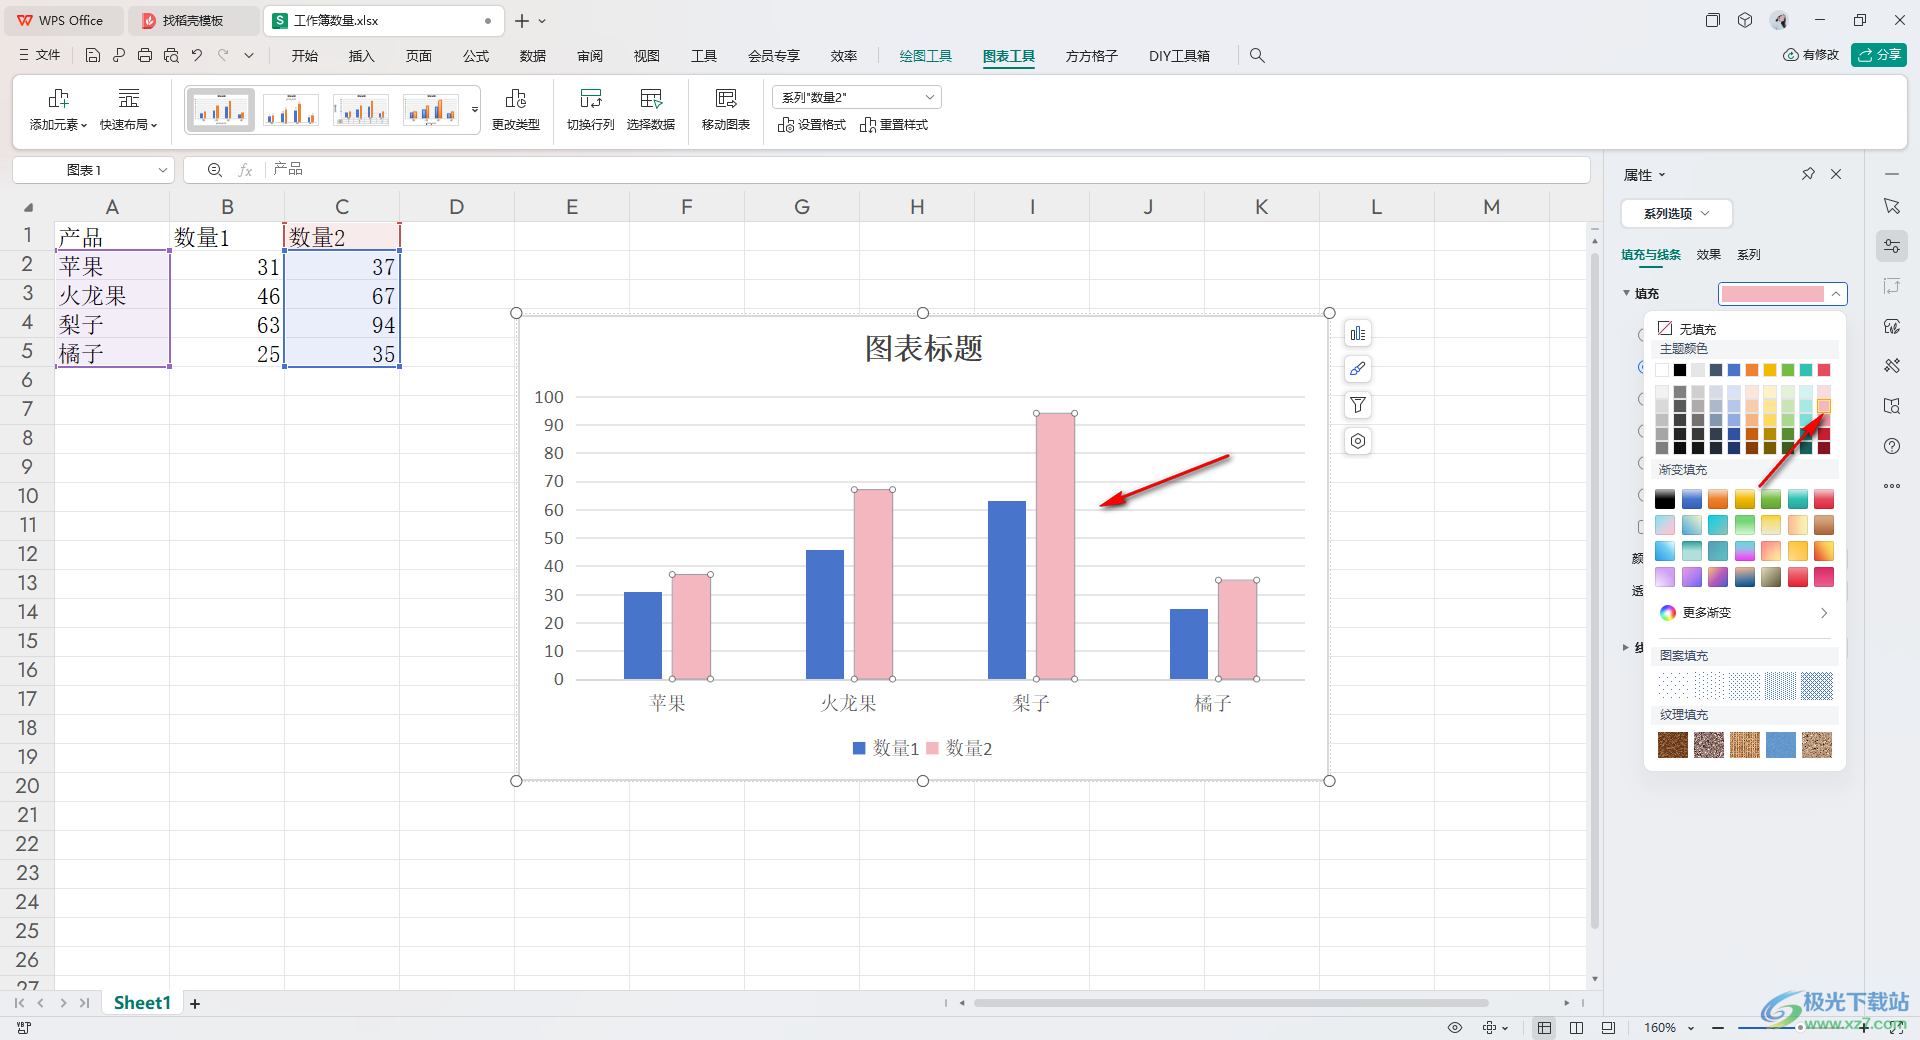
Task: Open the Series Options (系列选项) dropdown
Action: (x=1676, y=214)
